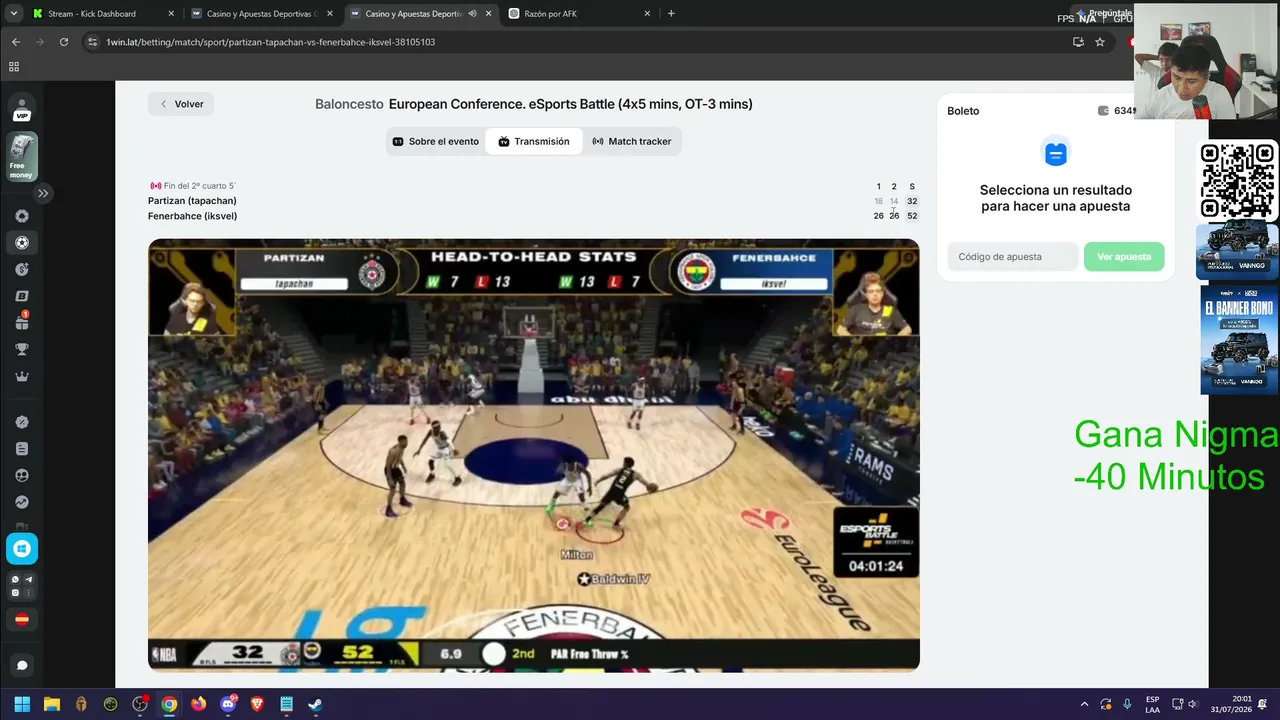Click the Boleto panel heading
Viewport: 1280px width, 720px height.
[963, 111]
